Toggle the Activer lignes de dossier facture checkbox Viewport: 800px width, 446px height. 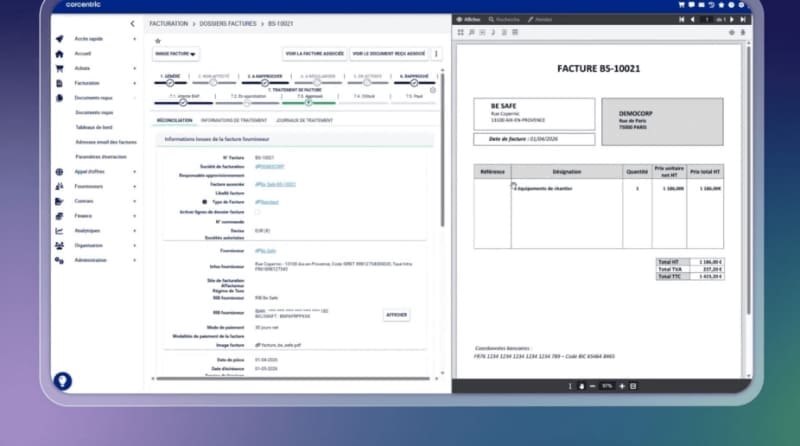click(257, 212)
